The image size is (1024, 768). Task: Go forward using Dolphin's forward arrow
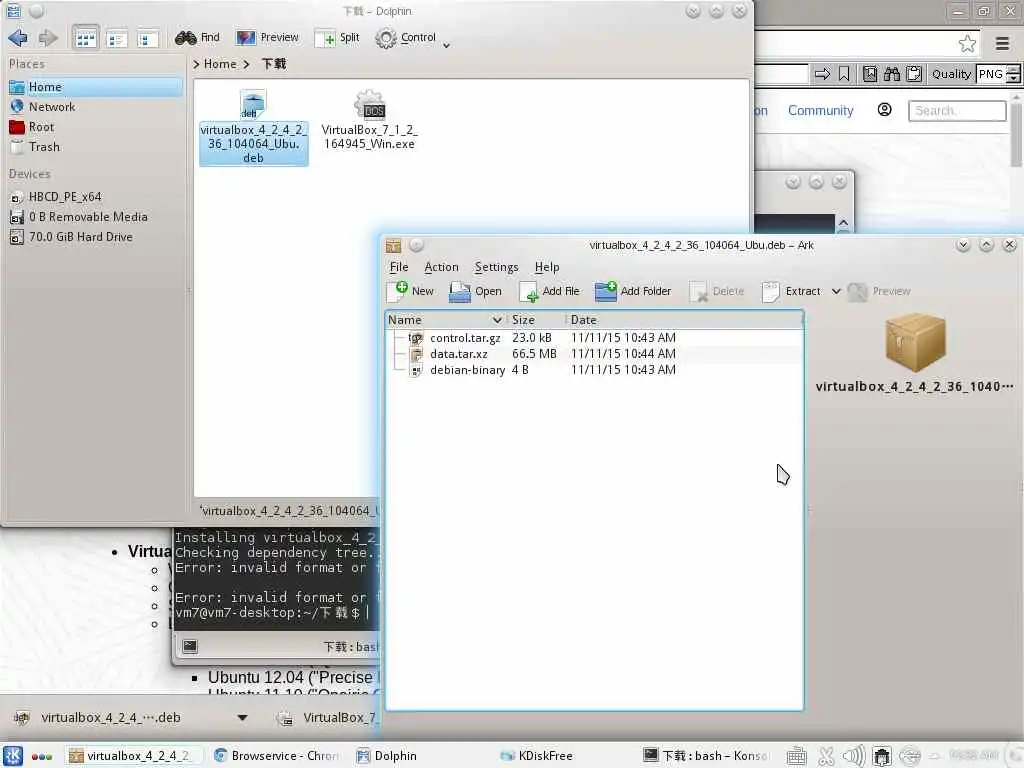48,38
